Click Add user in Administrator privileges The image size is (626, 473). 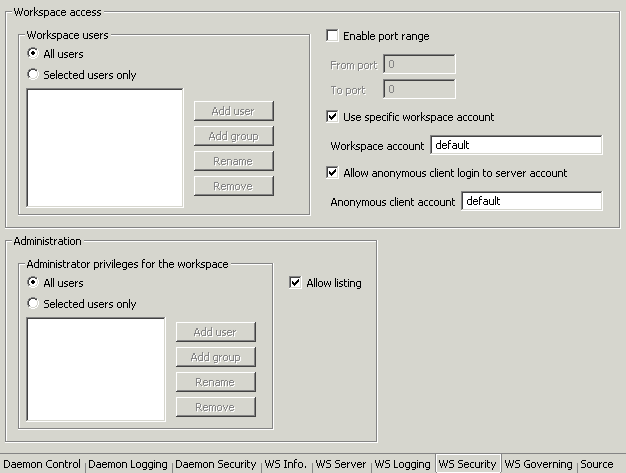pyautogui.click(x=216, y=332)
